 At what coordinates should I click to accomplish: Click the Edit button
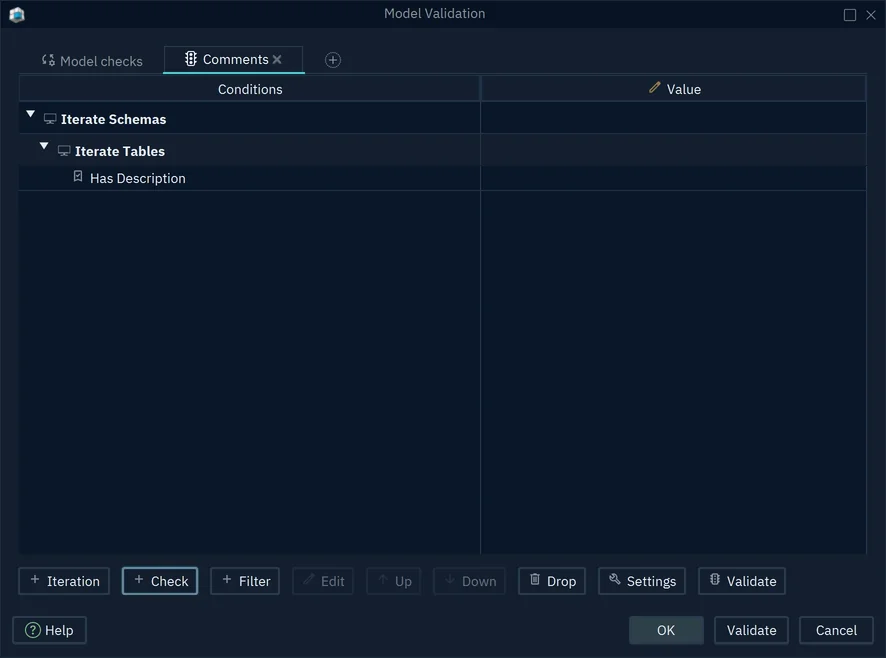(323, 581)
